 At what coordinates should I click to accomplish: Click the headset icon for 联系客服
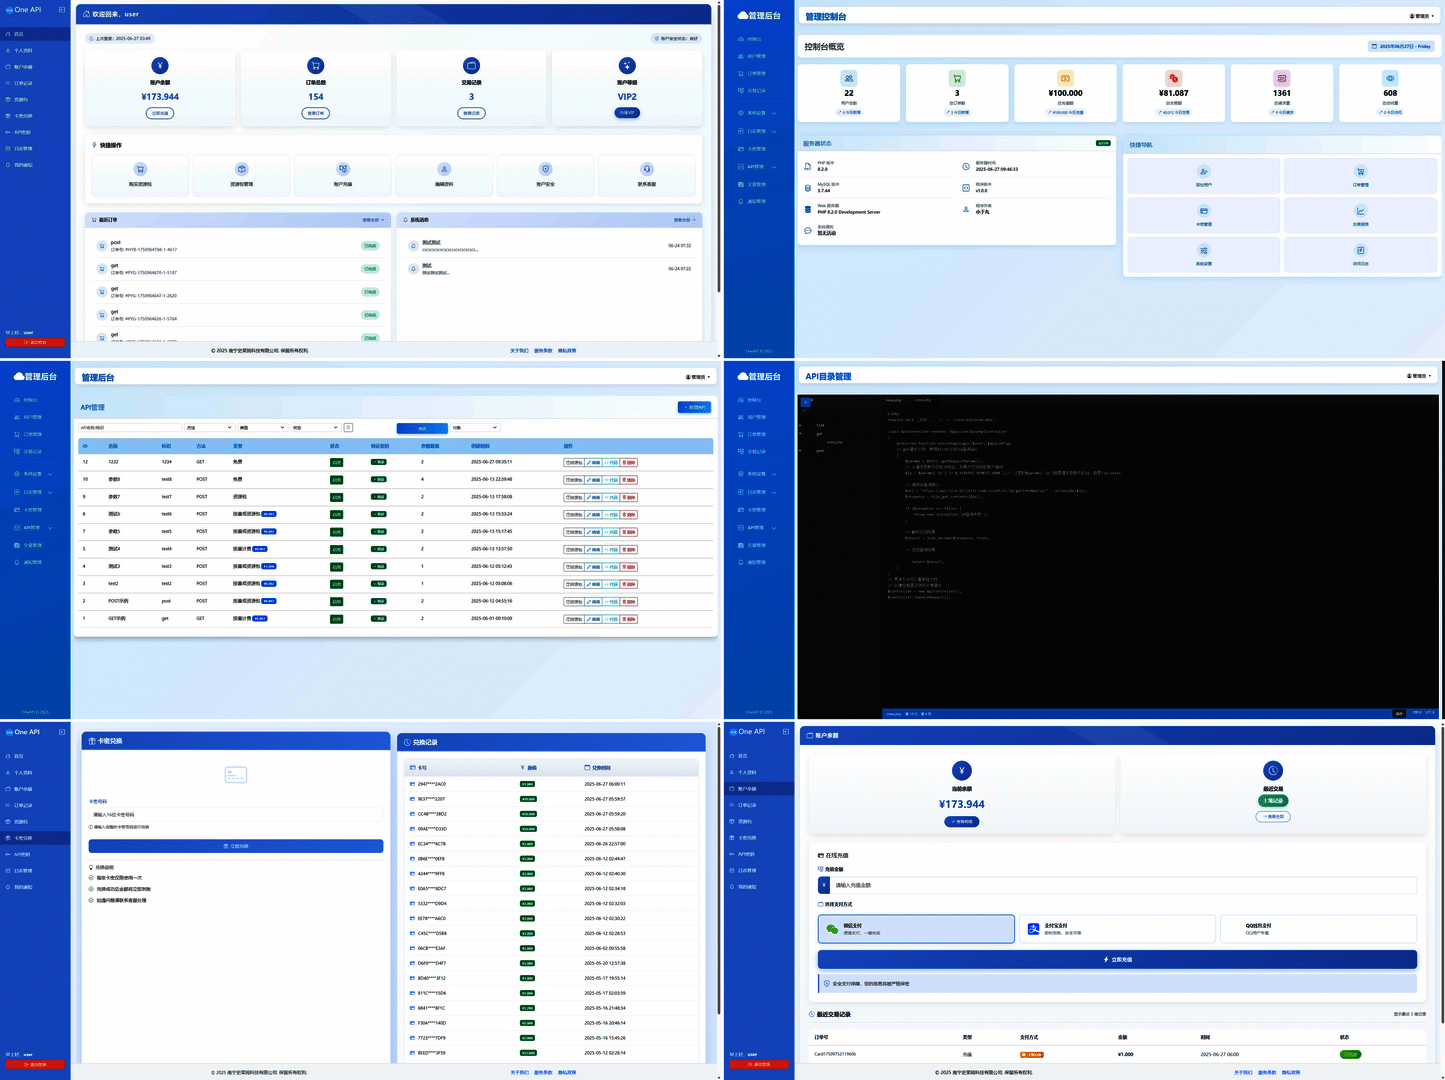click(x=647, y=170)
